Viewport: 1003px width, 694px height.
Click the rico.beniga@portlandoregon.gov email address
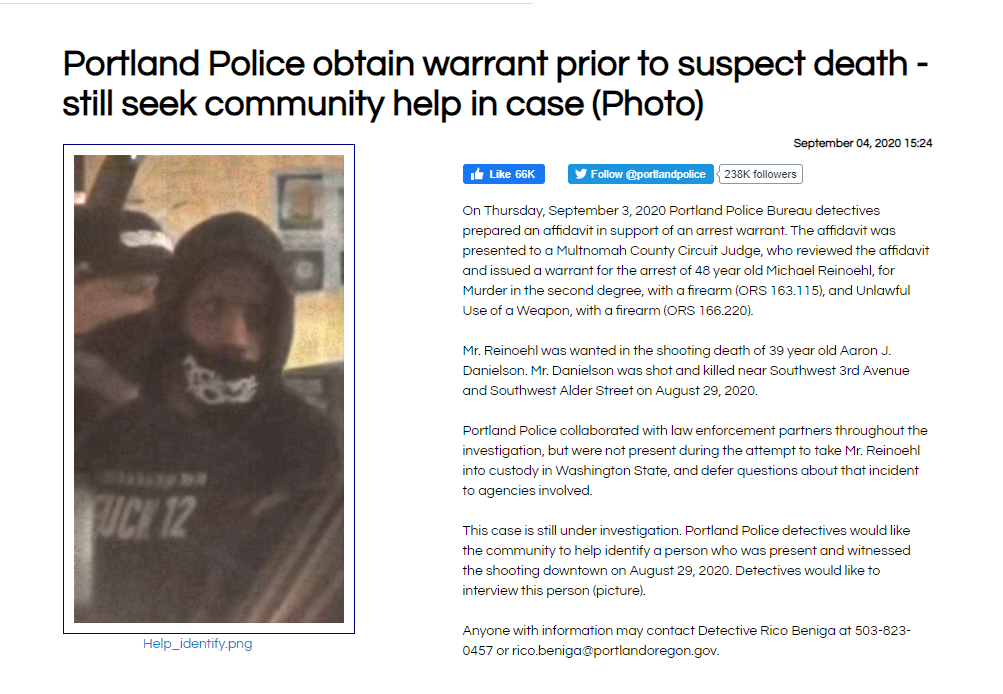[614, 651]
